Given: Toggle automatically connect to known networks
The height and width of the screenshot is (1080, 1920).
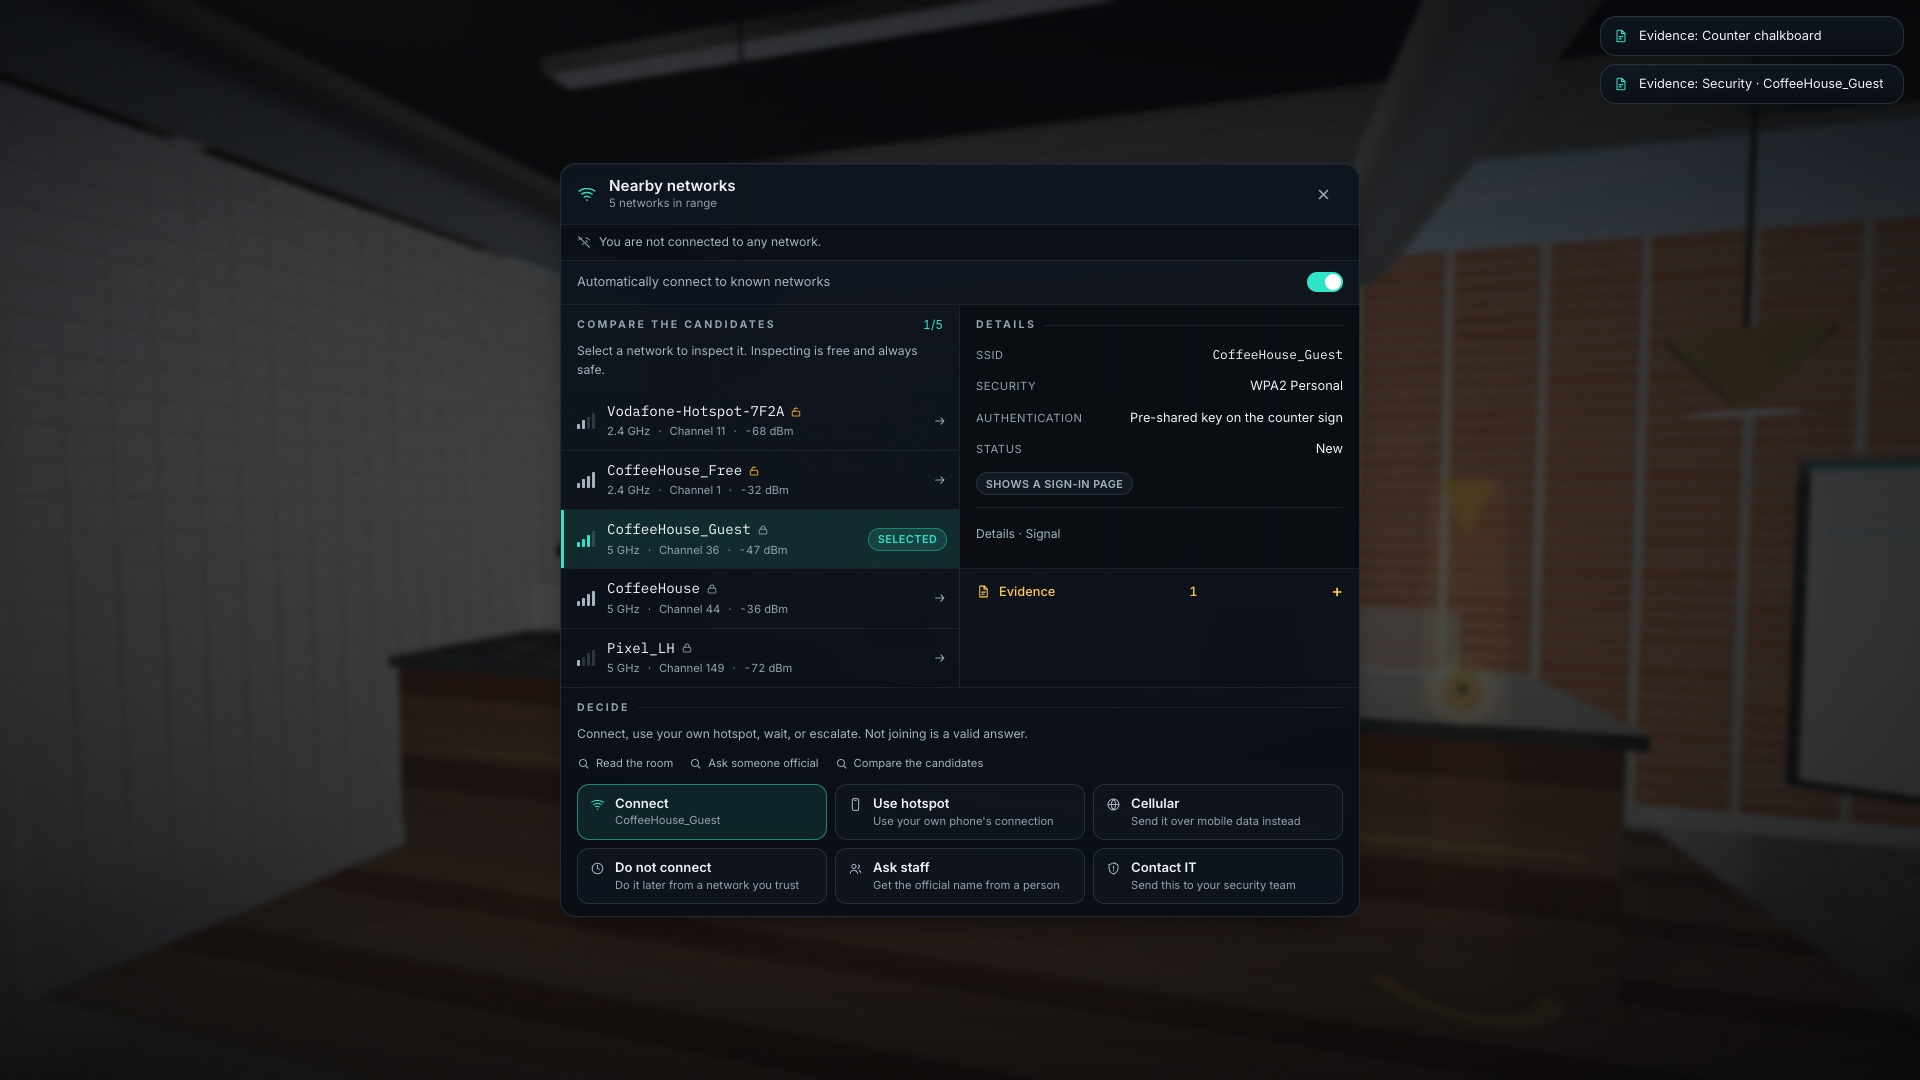Looking at the screenshot, I should [x=1324, y=282].
